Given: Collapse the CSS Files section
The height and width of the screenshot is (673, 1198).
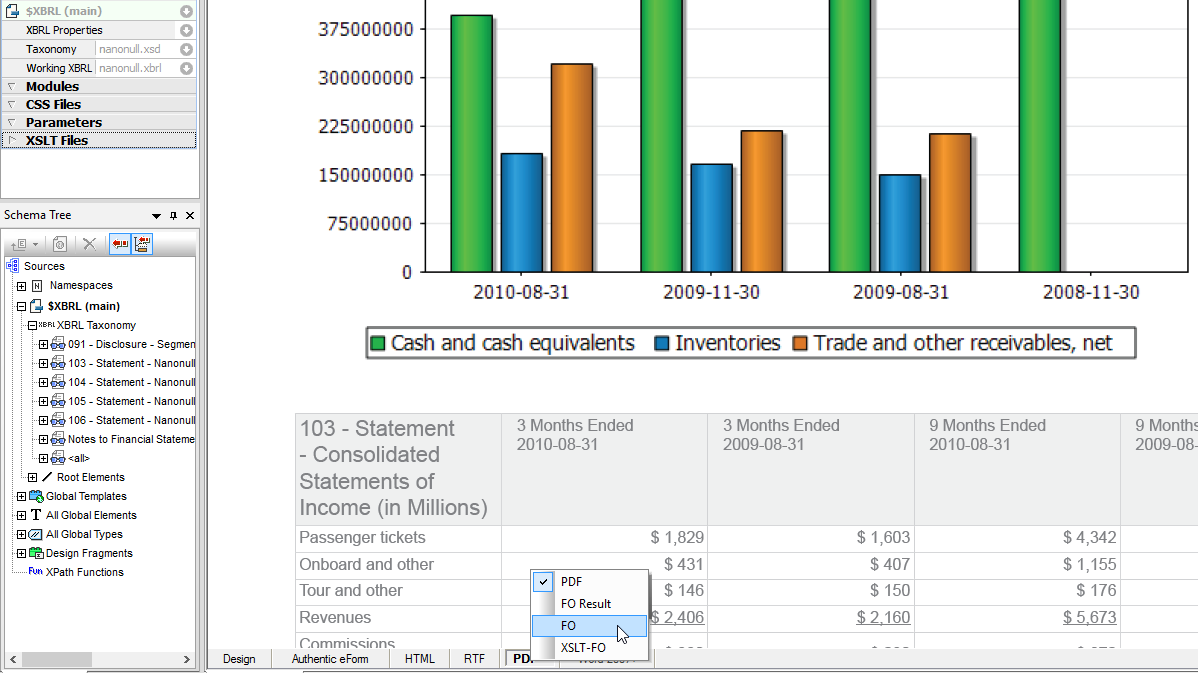Looking at the screenshot, I should pyautogui.click(x=11, y=104).
